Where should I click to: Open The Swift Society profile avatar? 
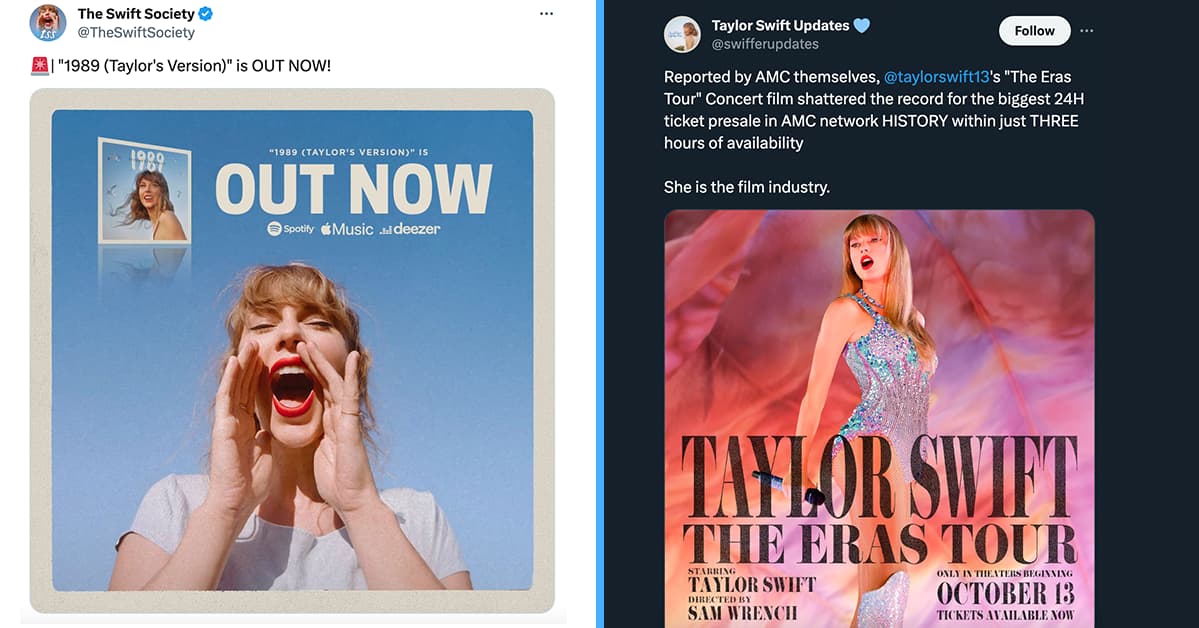click(47, 22)
